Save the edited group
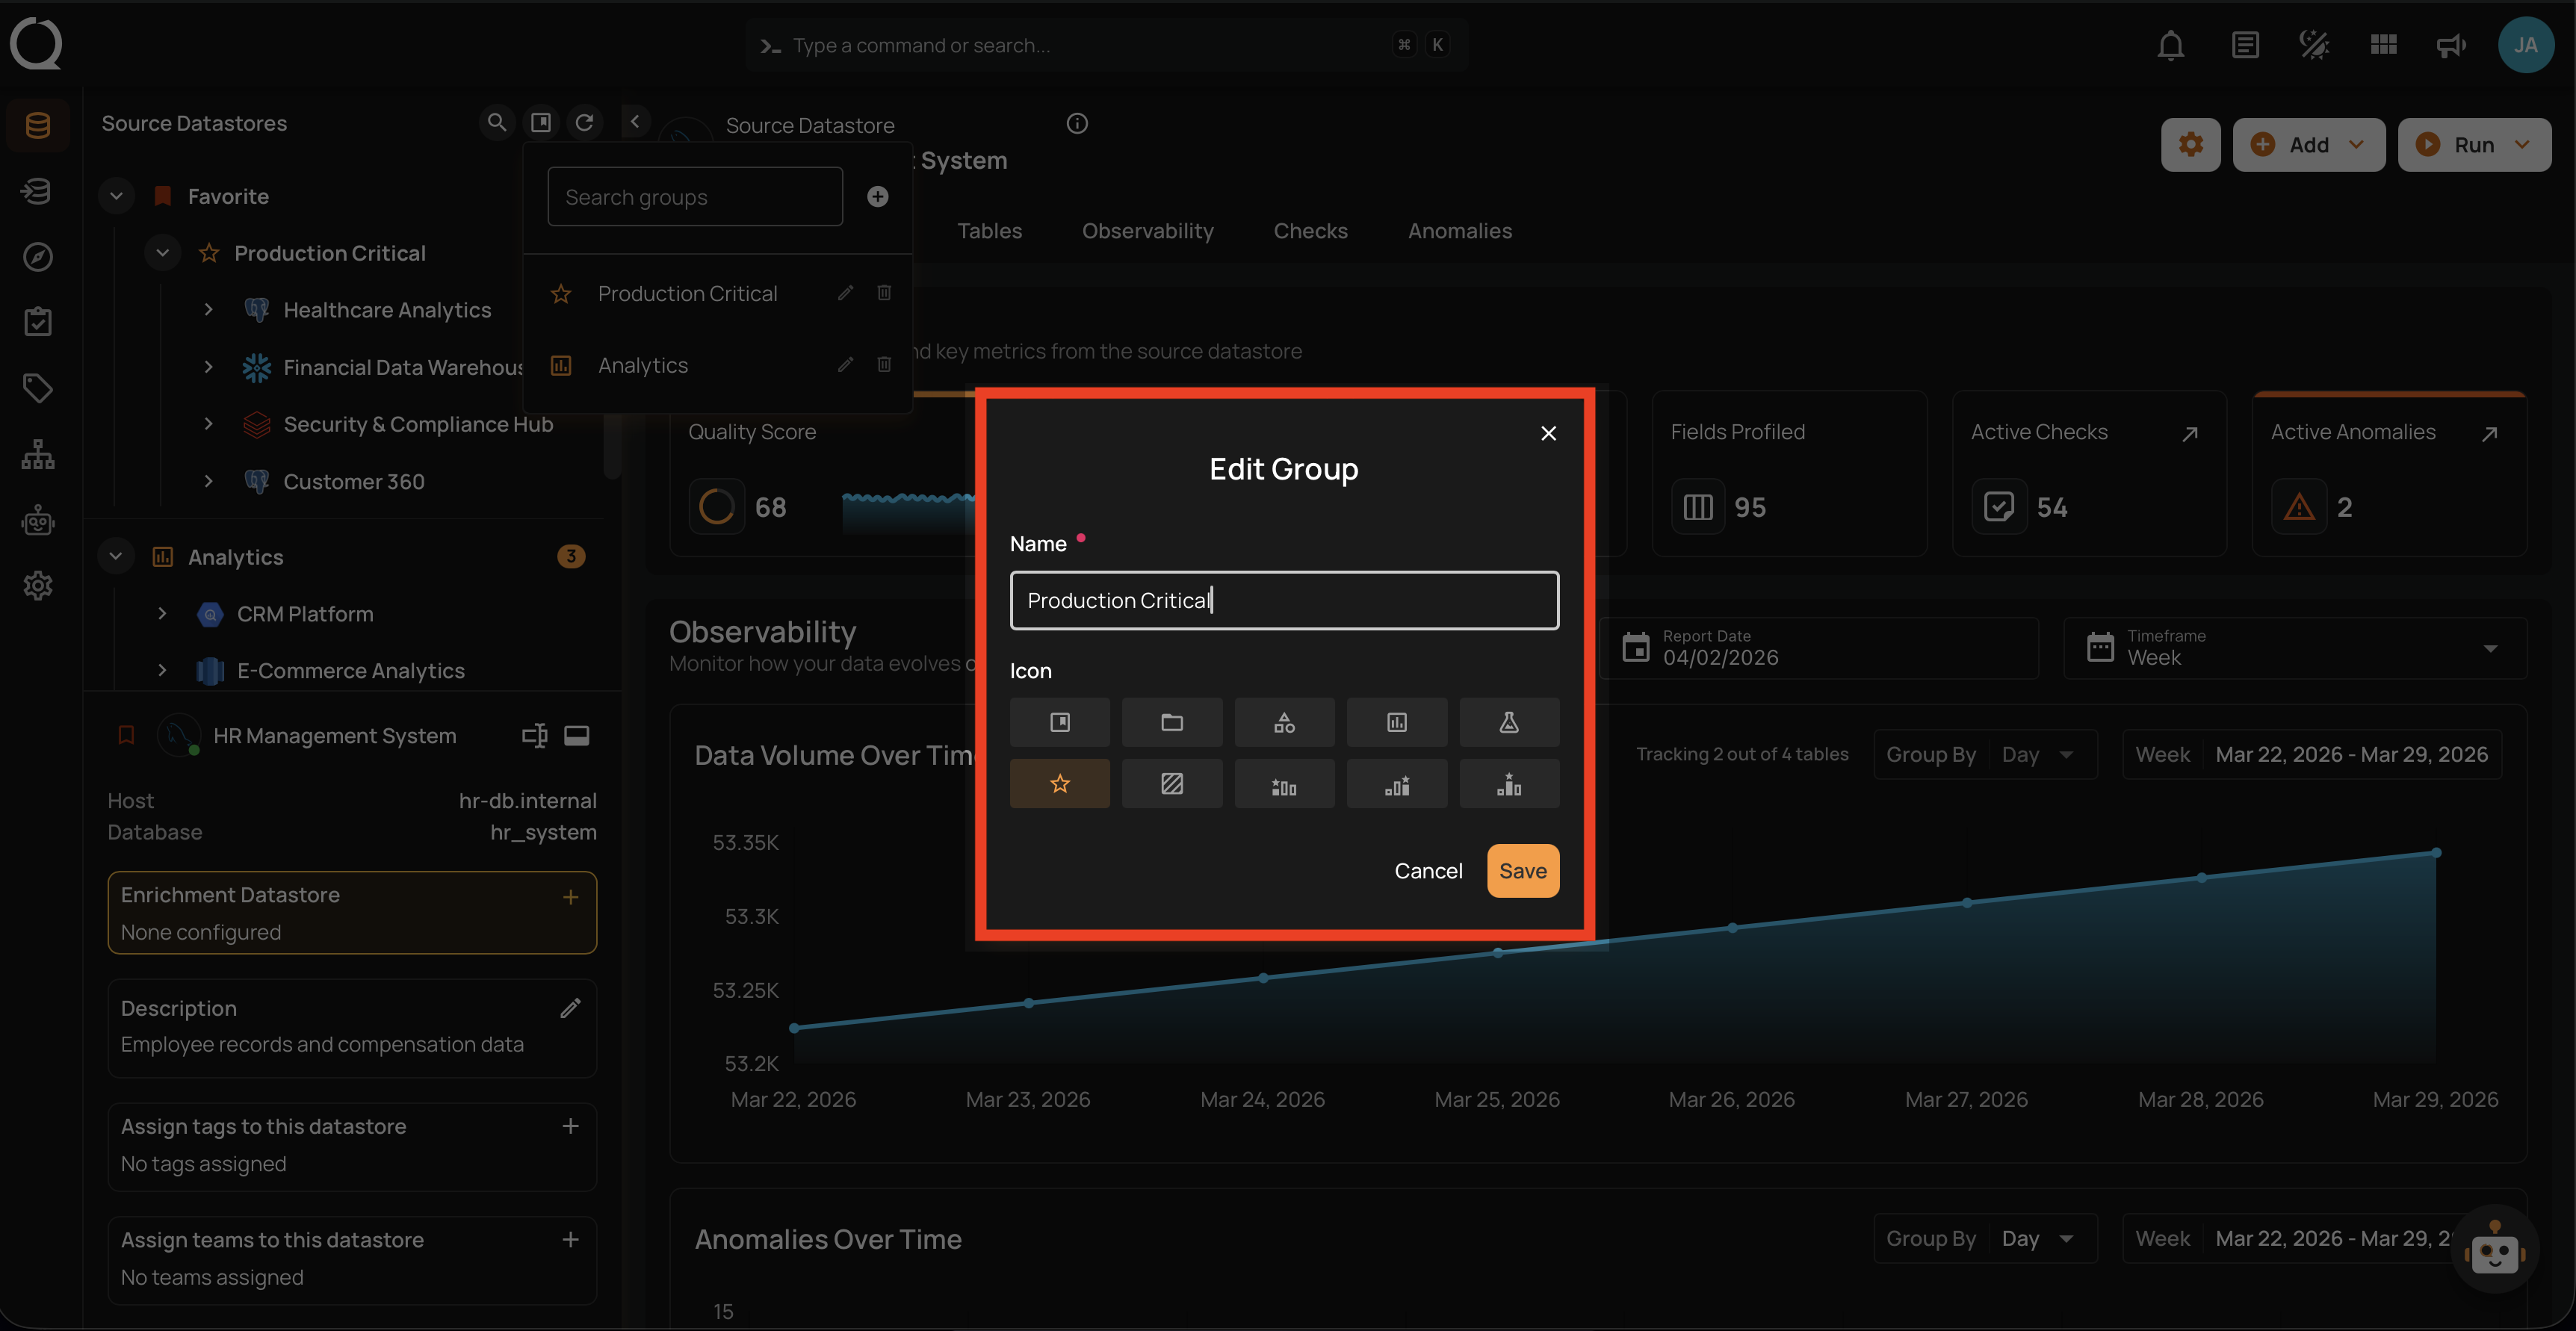Image resolution: width=2576 pixels, height=1331 pixels. (1522, 870)
